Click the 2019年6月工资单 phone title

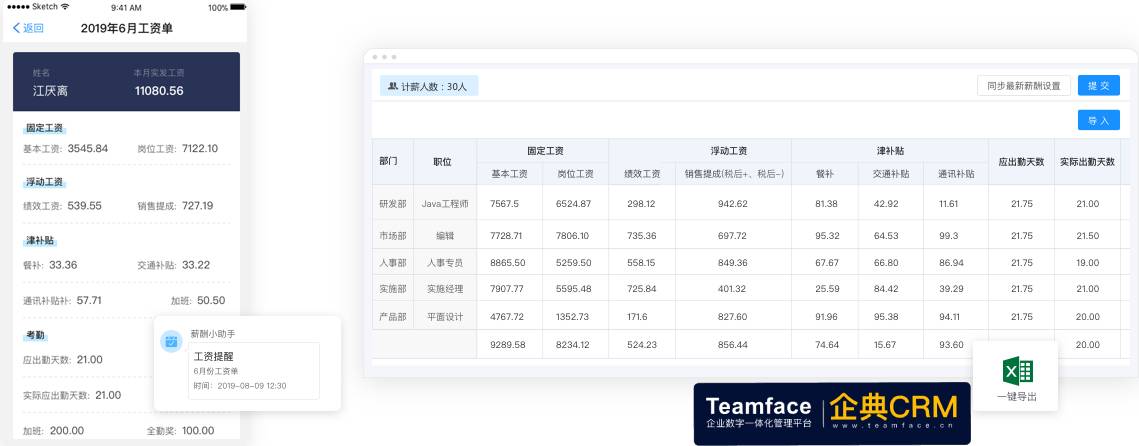pyautogui.click(x=126, y=28)
